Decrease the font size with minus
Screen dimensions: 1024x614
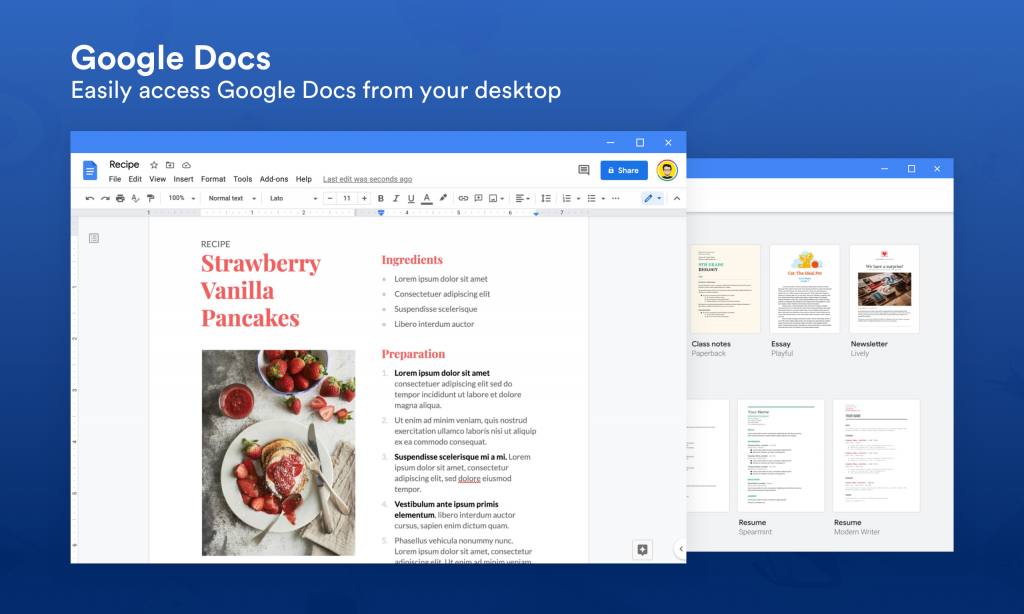330,198
